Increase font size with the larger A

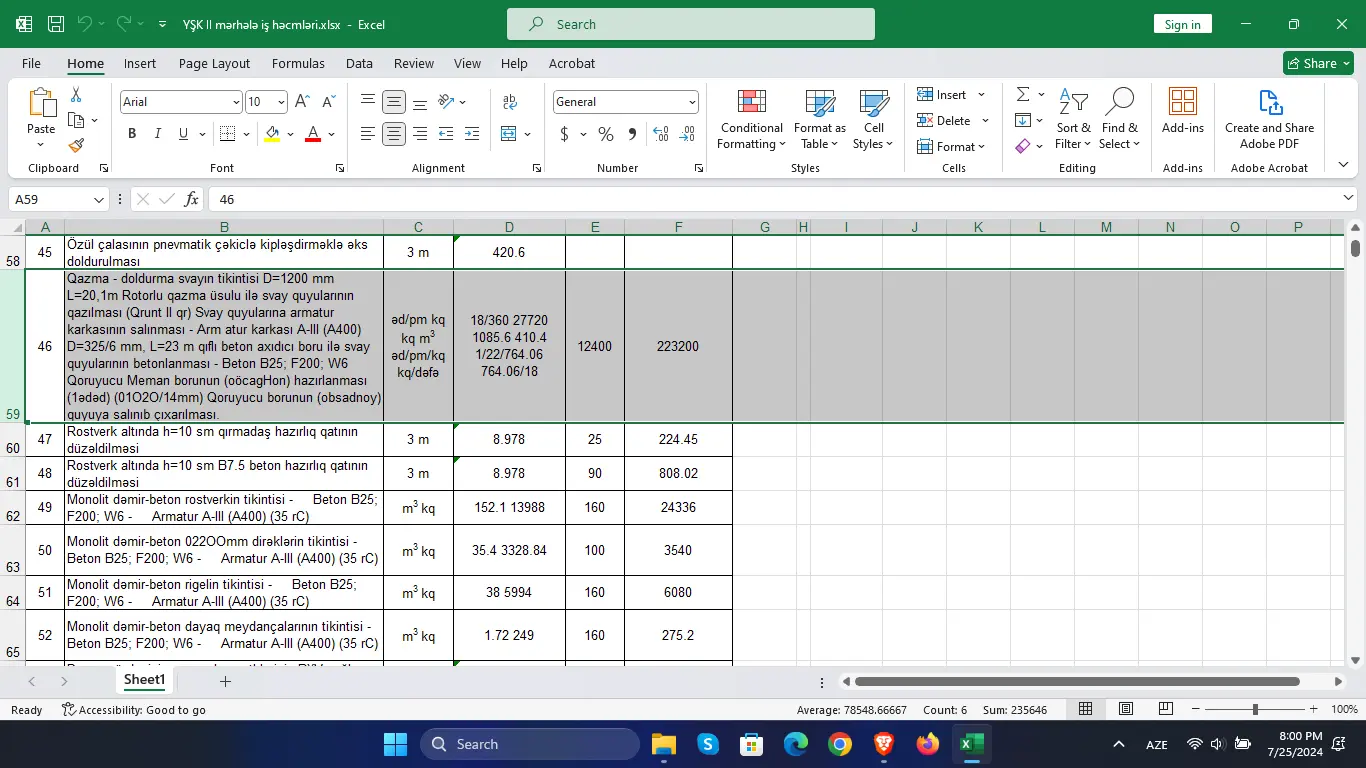tap(303, 102)
